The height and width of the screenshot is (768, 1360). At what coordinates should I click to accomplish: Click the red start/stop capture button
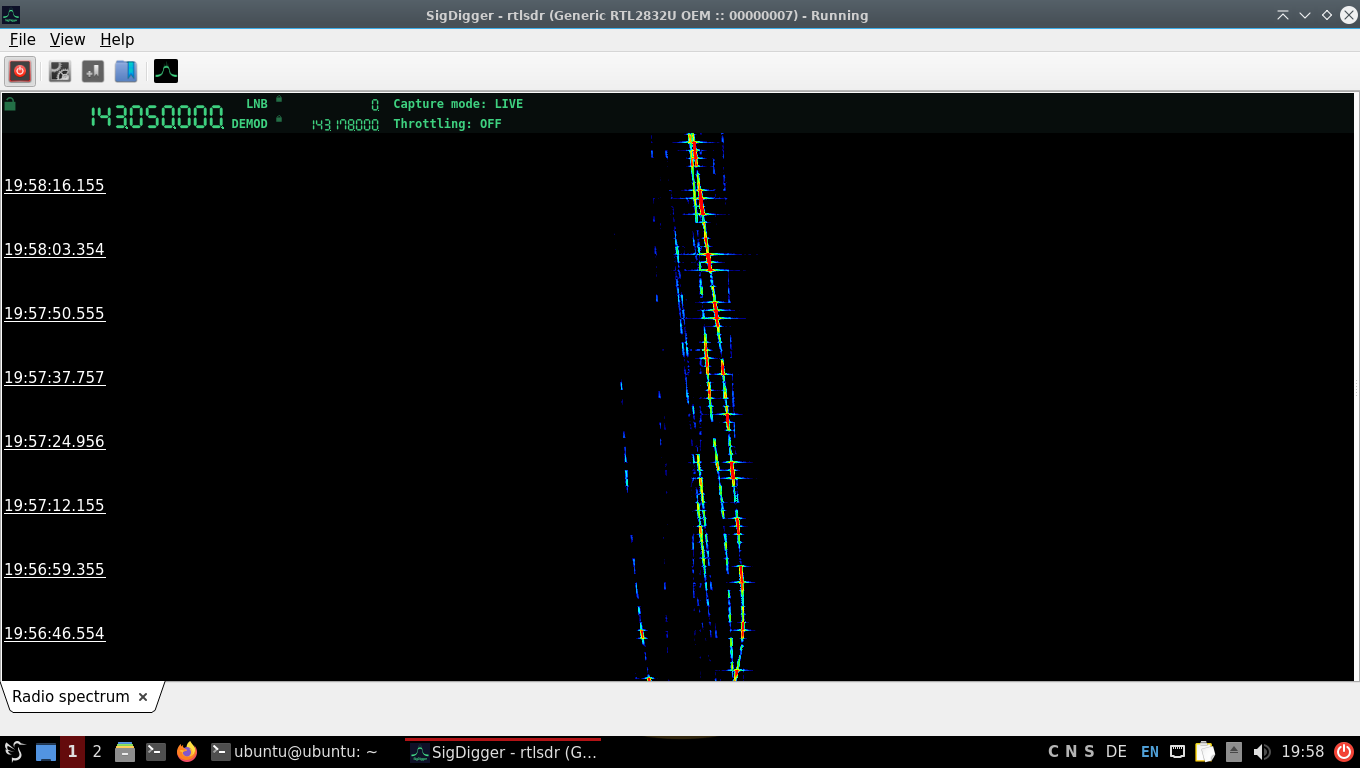[20, 71]
